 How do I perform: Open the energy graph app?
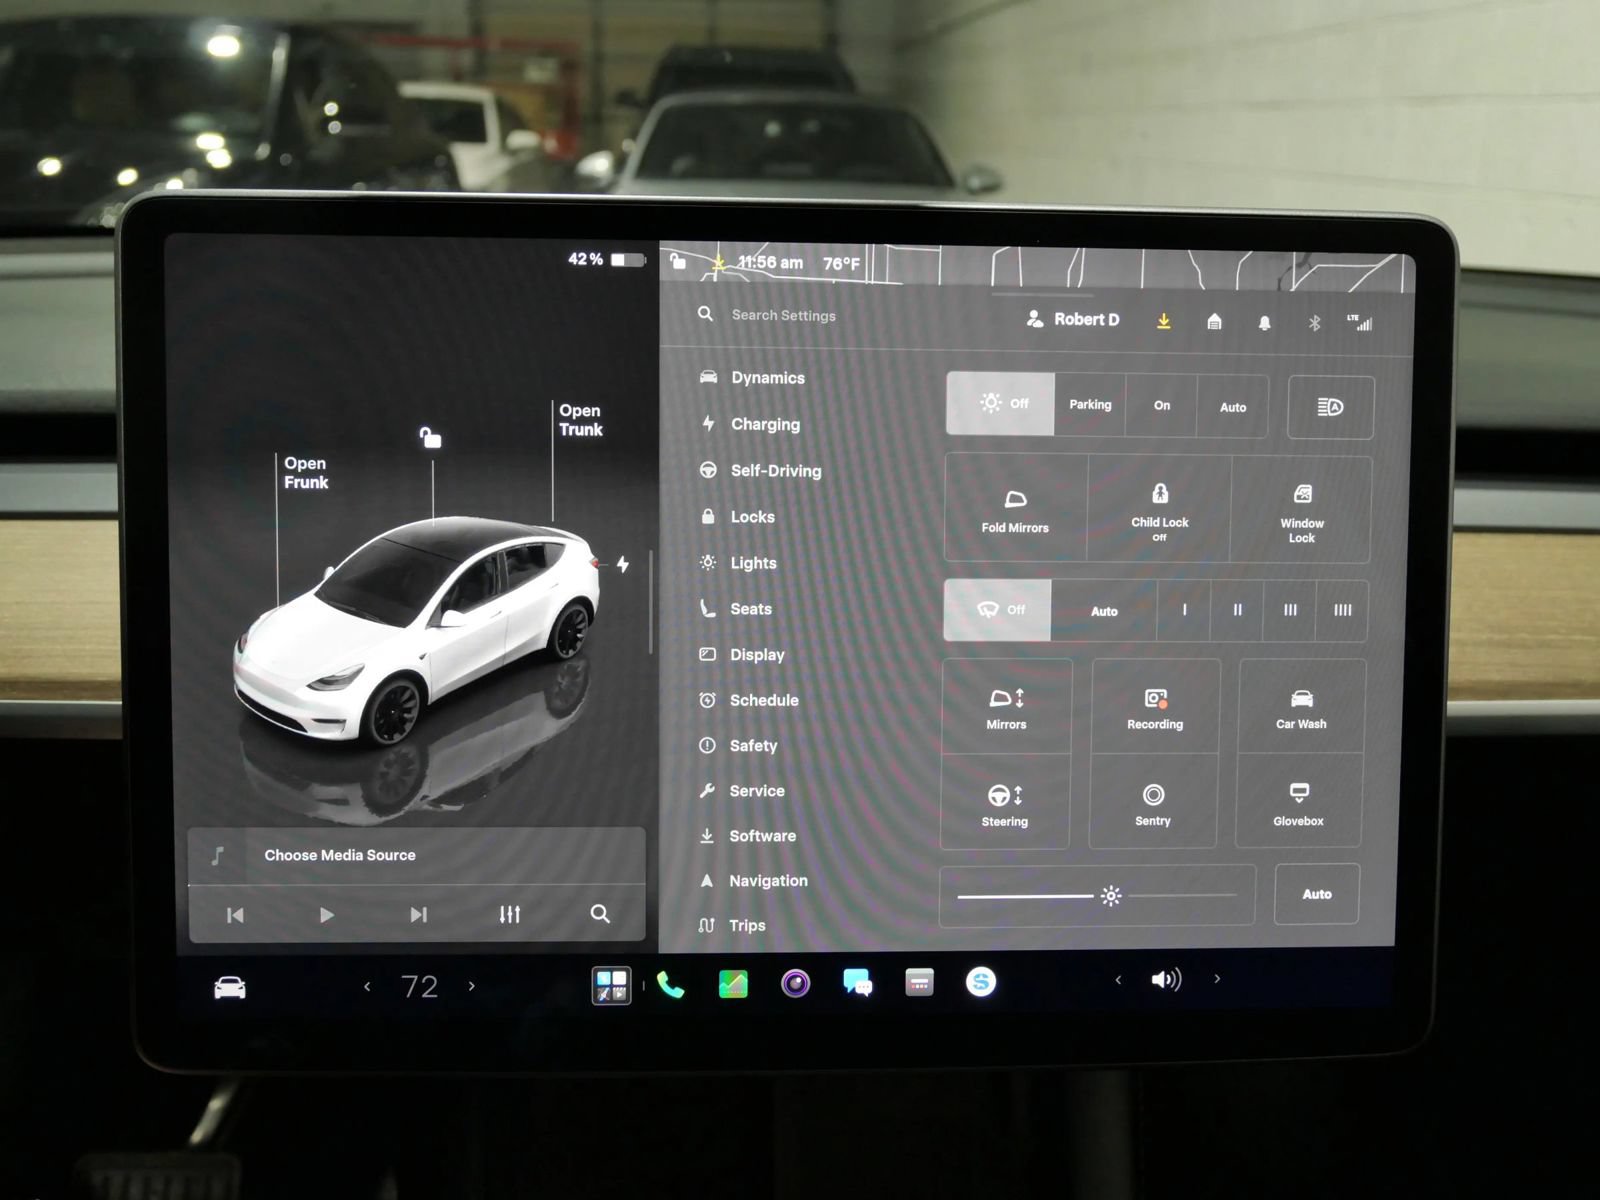click(x=733, y=985)
